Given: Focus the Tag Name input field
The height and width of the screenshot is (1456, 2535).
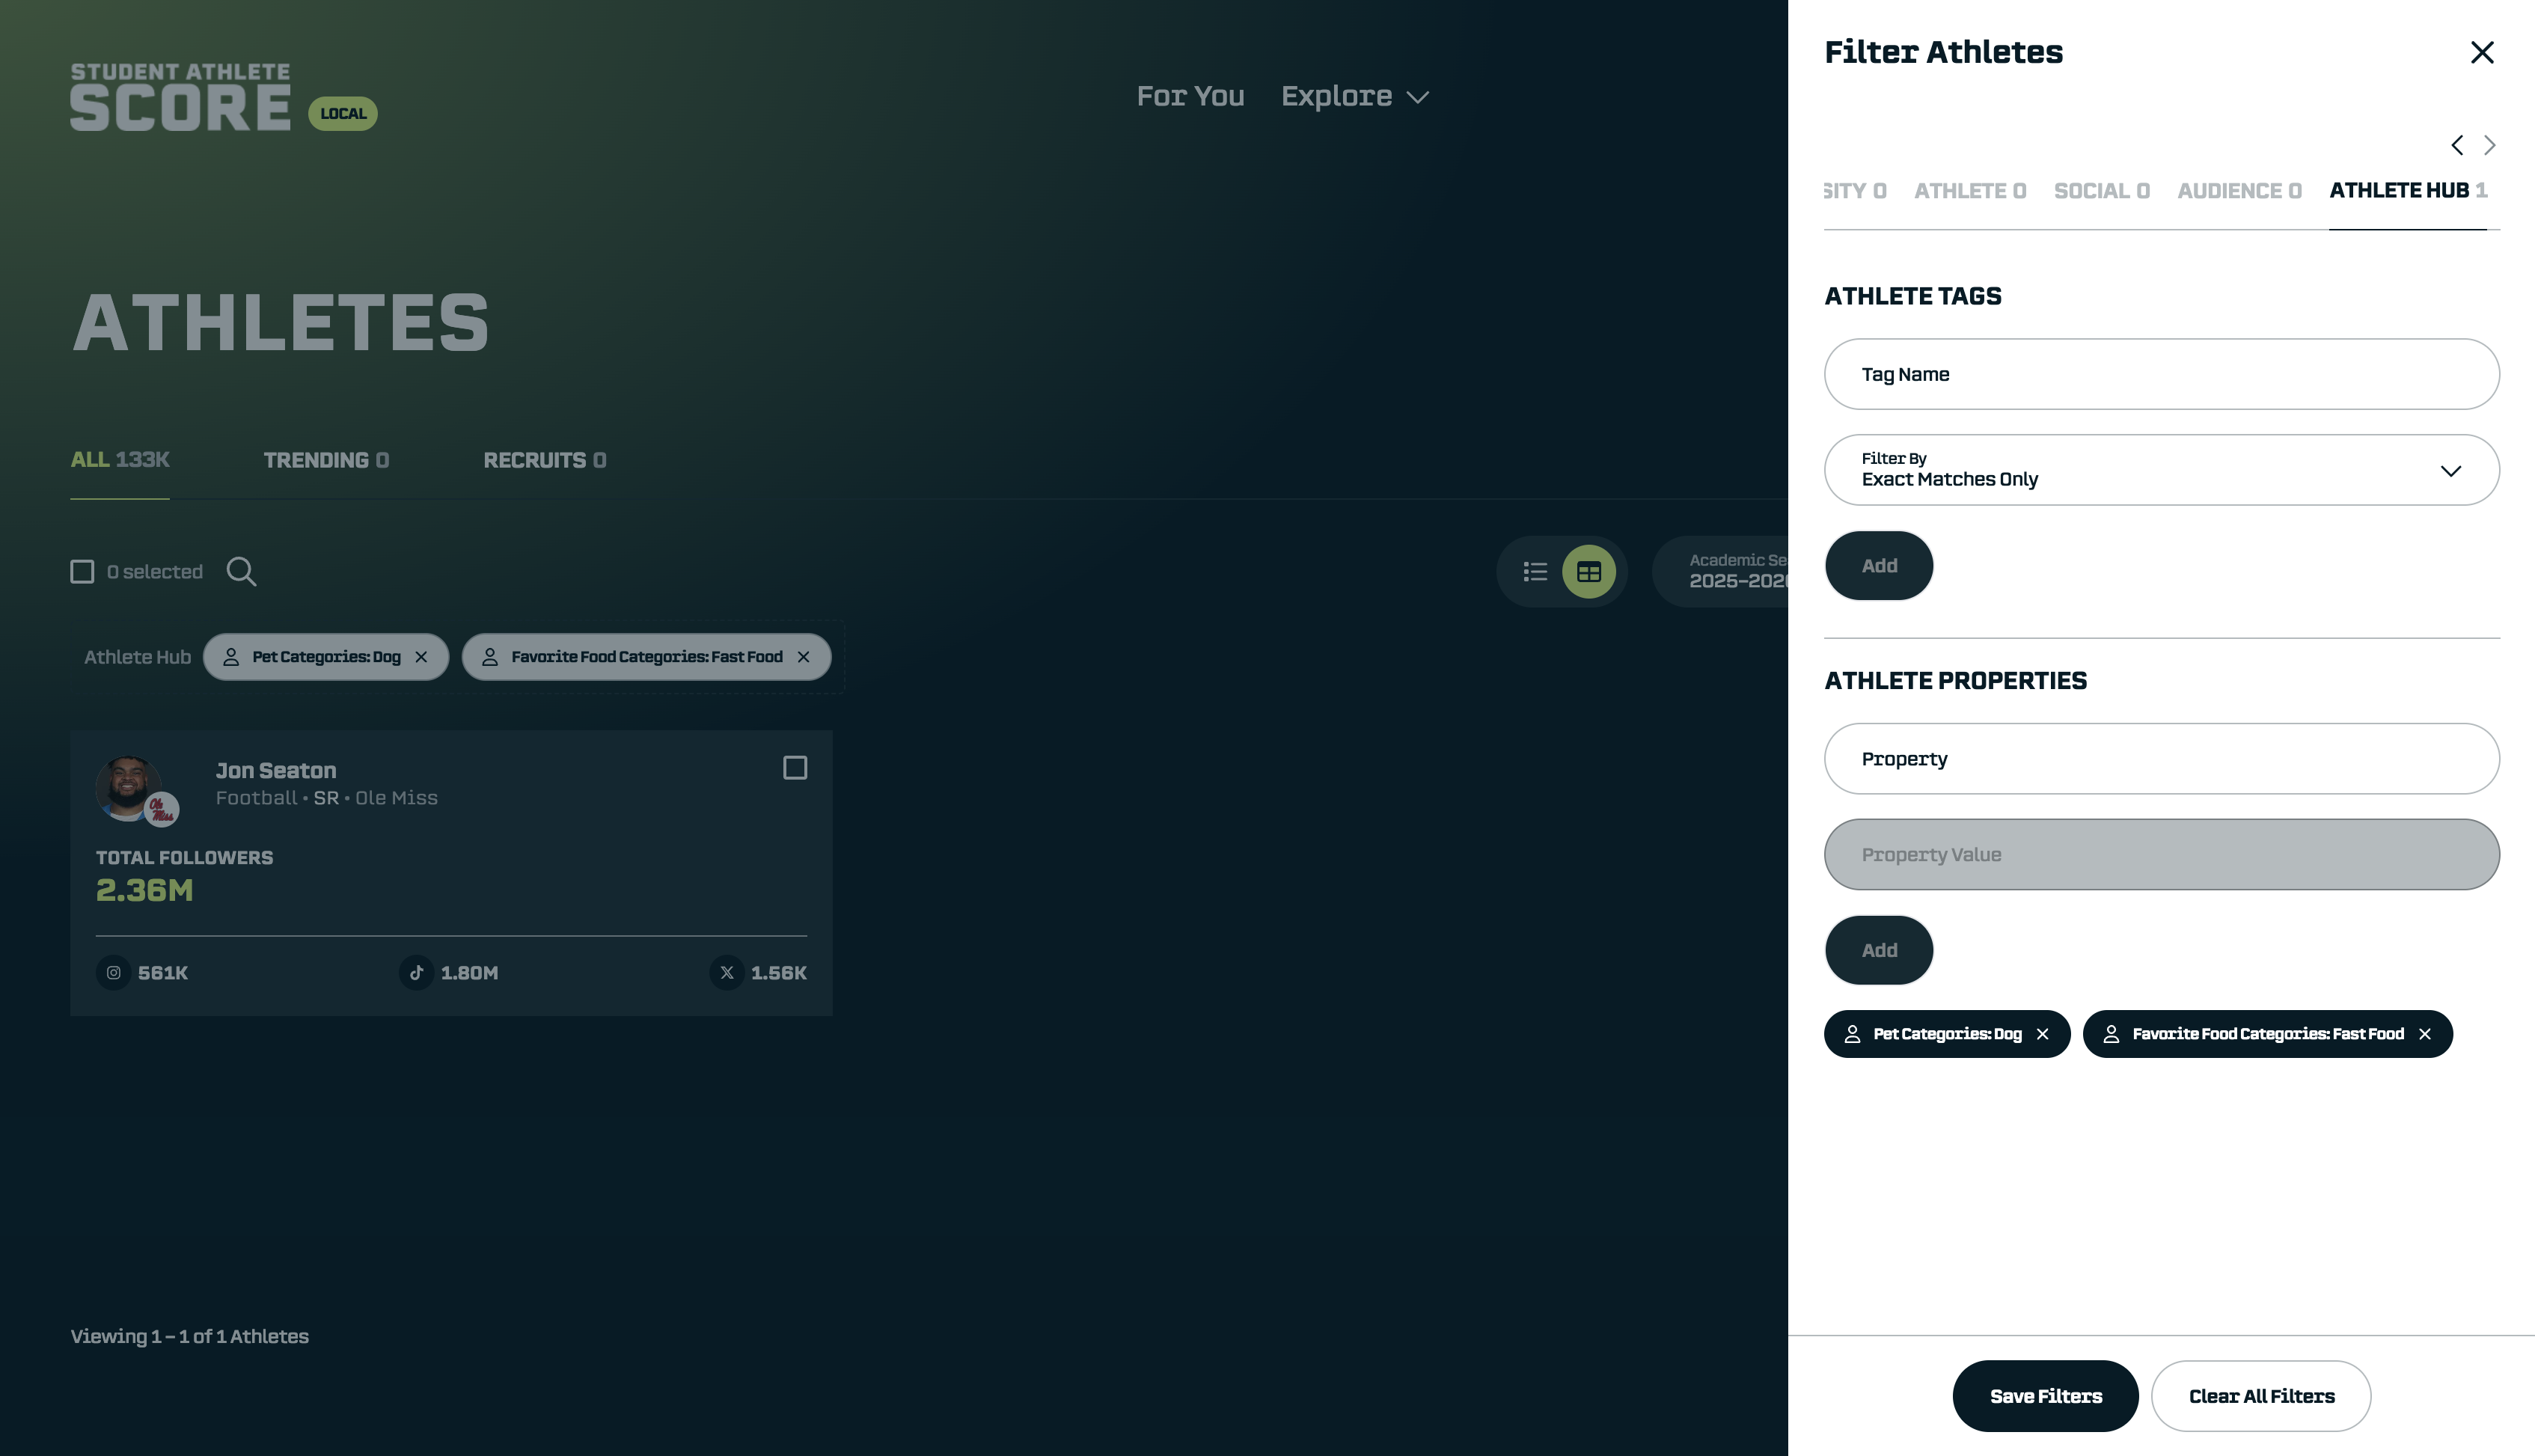Looking at the screenshot, I should click(x=2160, y=374).
